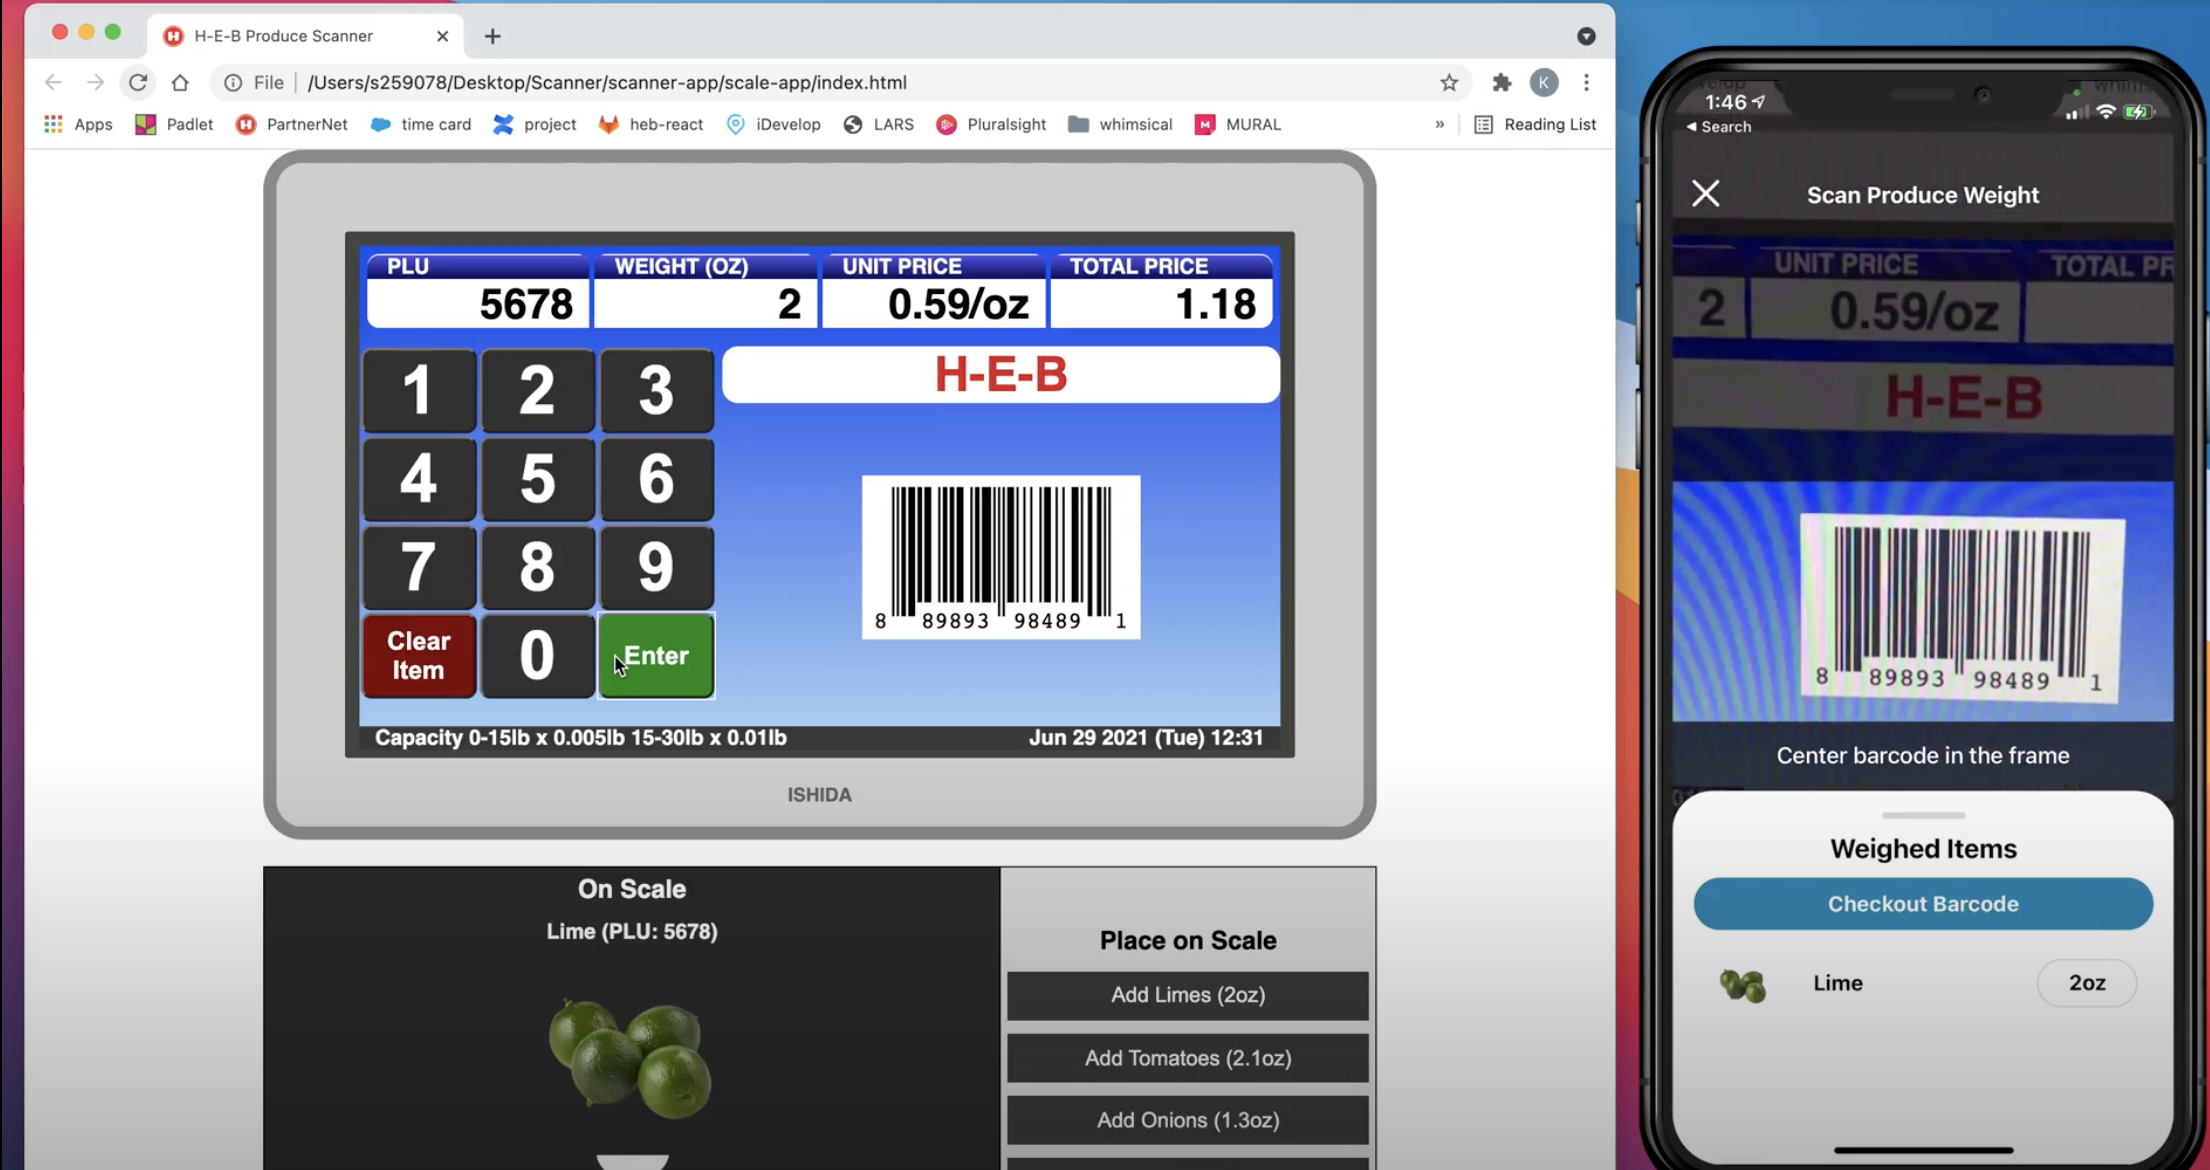
Task: Open the extensions puzzle icon
Action: [1501, 83]
